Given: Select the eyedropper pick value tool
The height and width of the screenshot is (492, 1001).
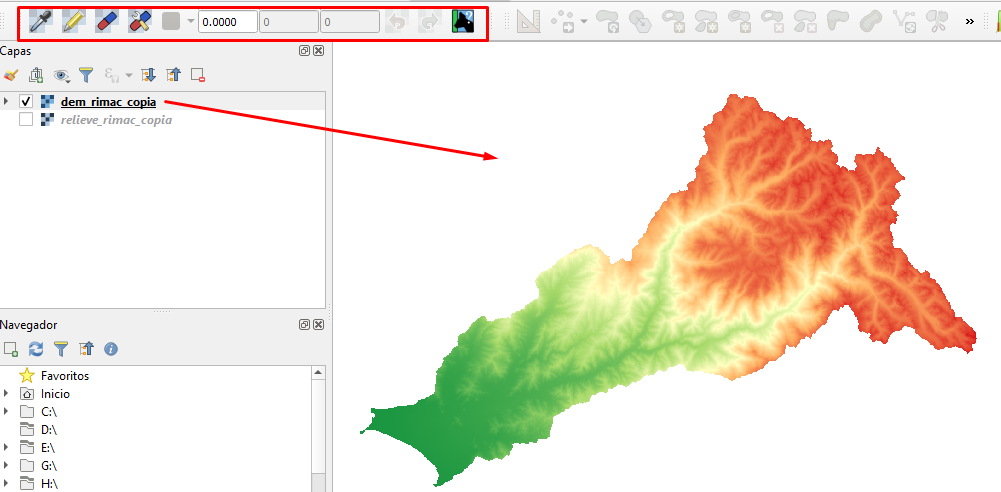Looking at the screenshot, I should [x=42, y=21].
